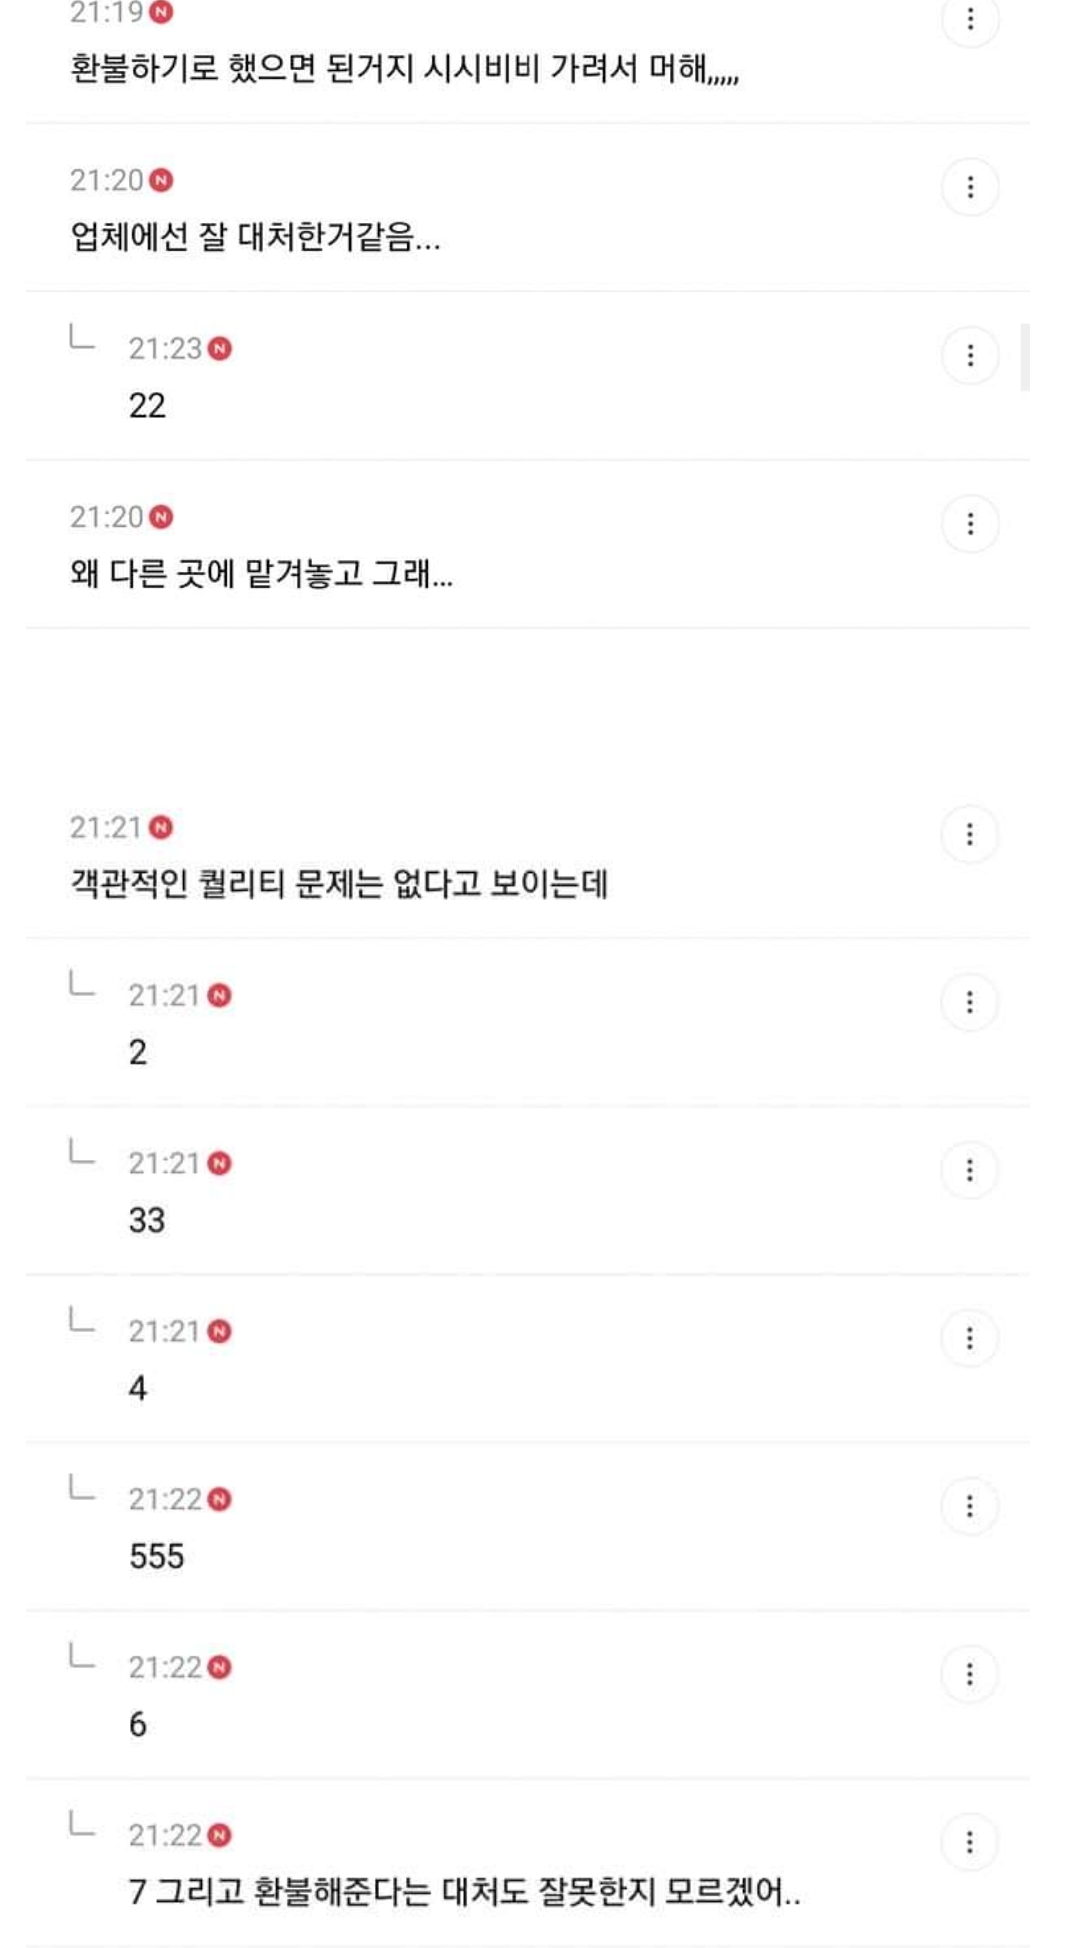Image resolution: width=1066 pixels, height=1948 pixels.
Task: Tap the three-dot button on the "33" reply
Action: coord(969,1170)
